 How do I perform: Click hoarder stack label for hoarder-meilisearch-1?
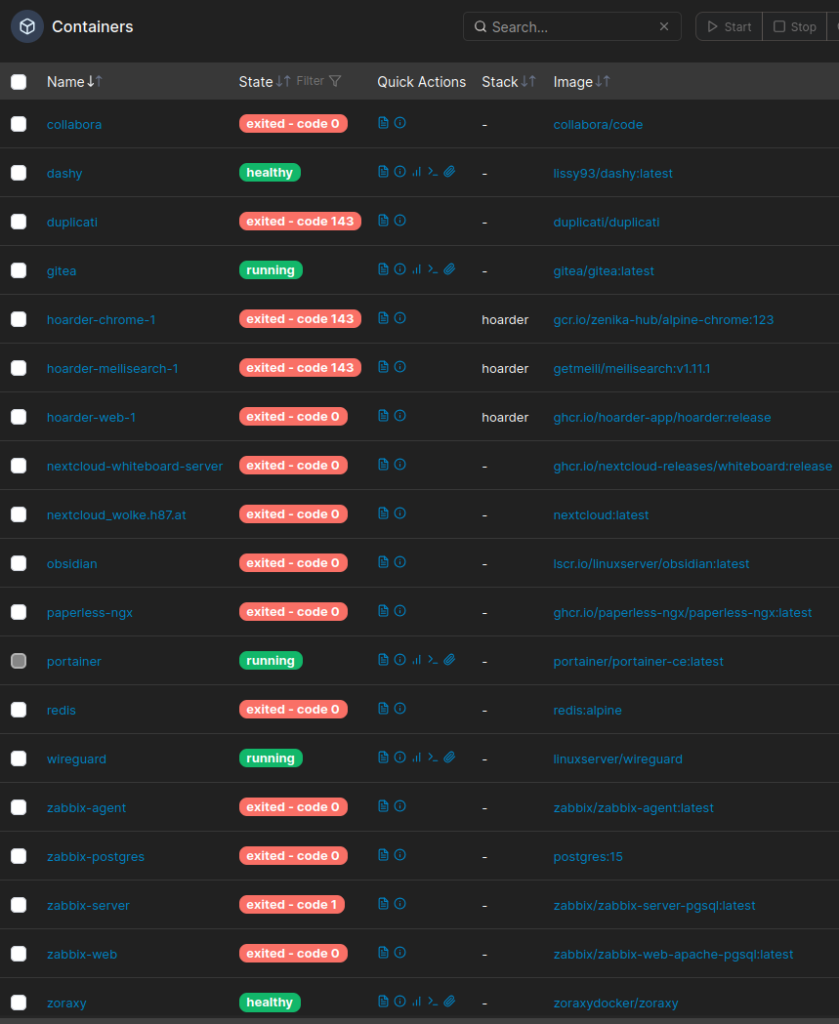[505, 368]
